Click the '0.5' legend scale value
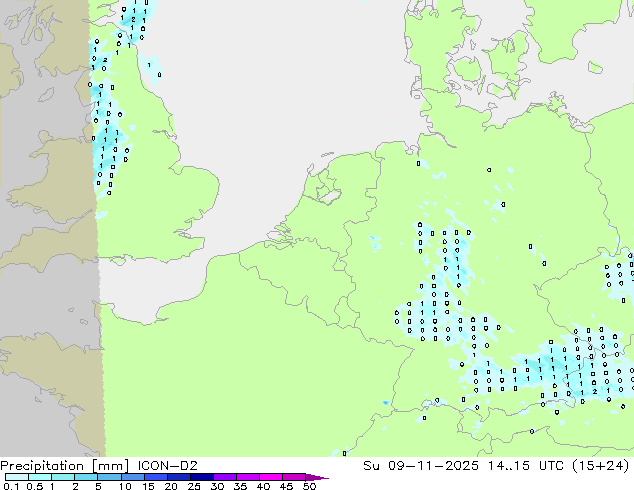634x490 pixels. (35, 486)
